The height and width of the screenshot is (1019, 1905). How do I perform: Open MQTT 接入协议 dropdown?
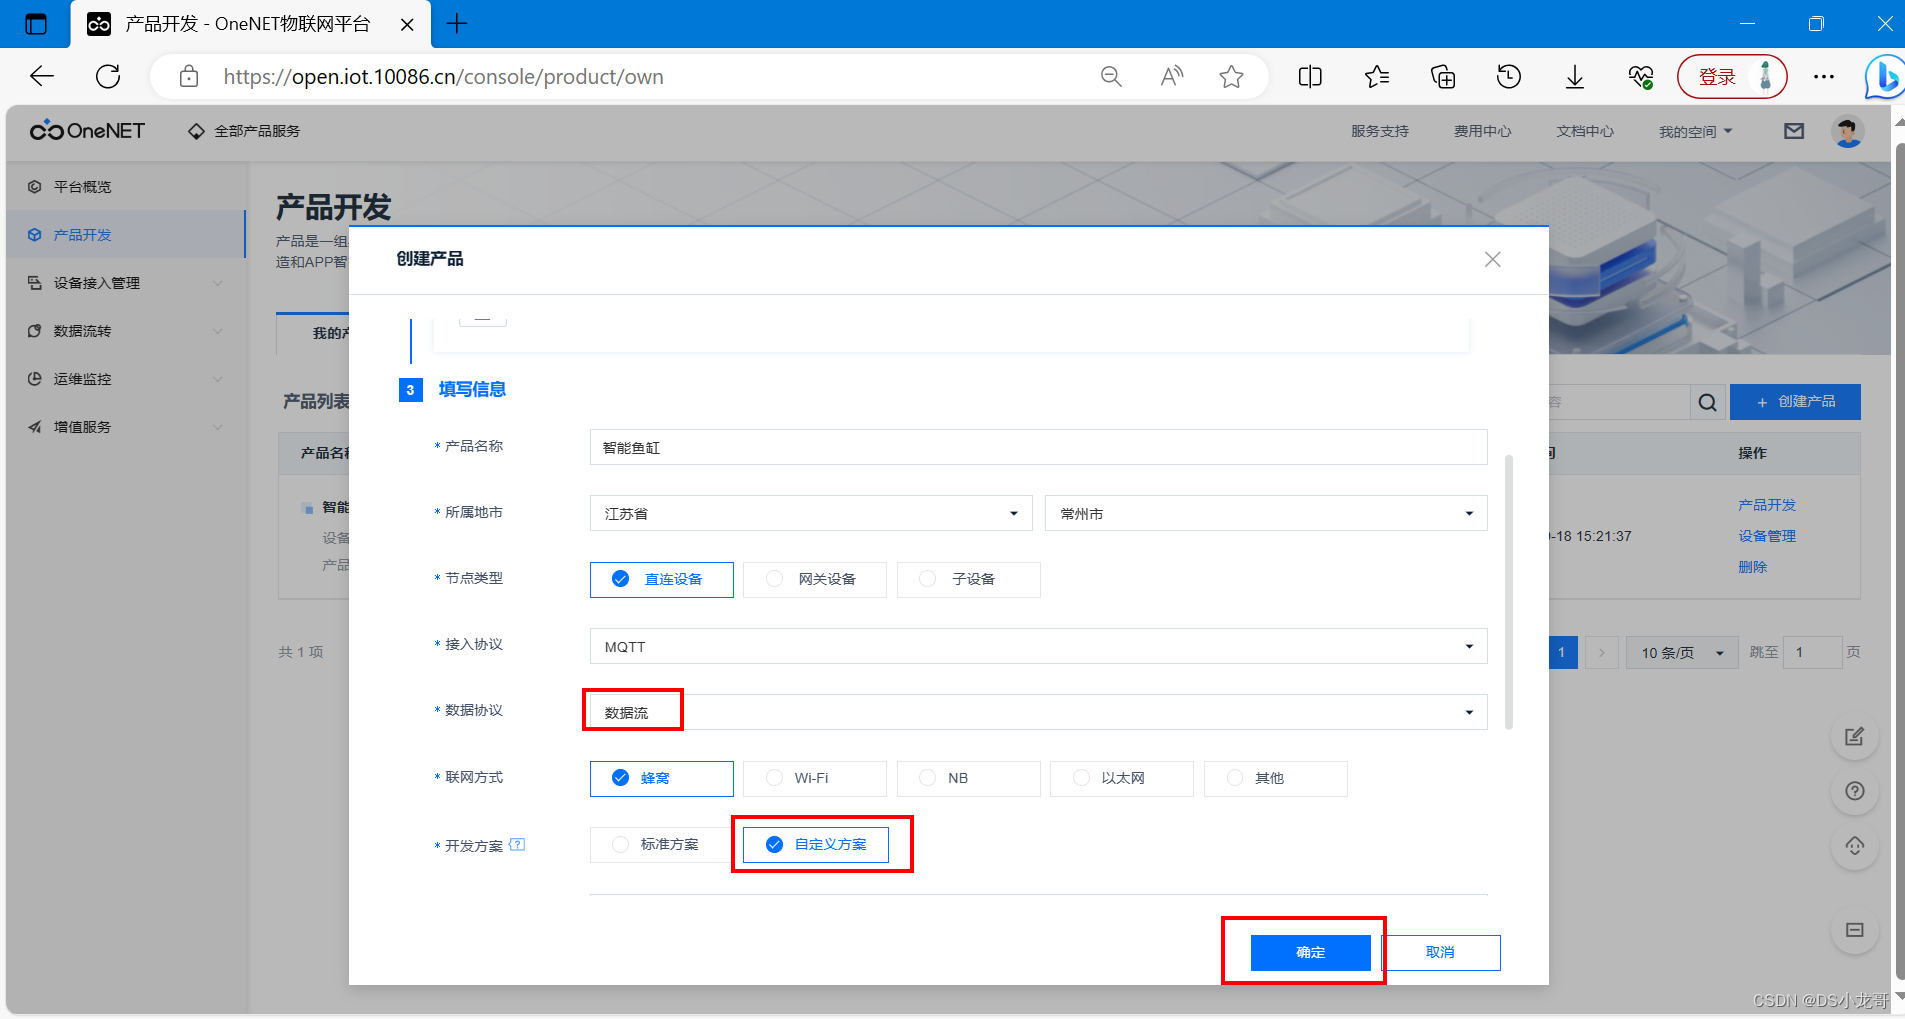(x=1038, y=646)
